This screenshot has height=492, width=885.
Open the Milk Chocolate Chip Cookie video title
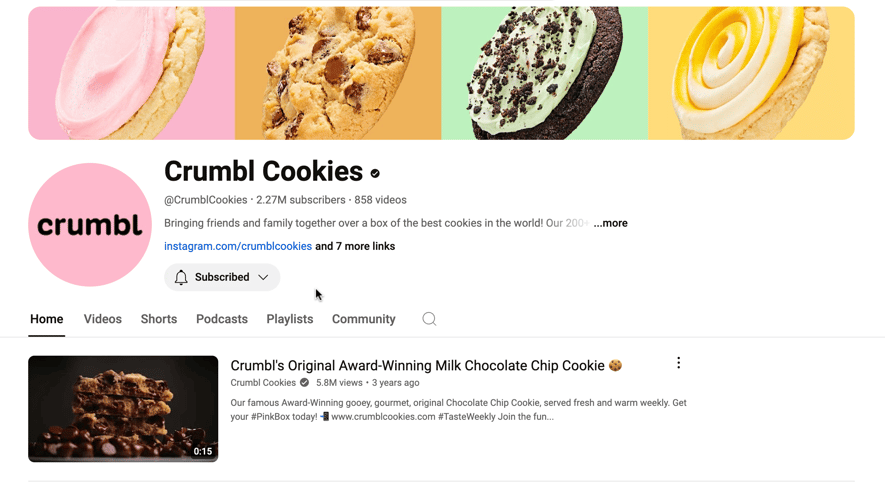click(417, 366)
